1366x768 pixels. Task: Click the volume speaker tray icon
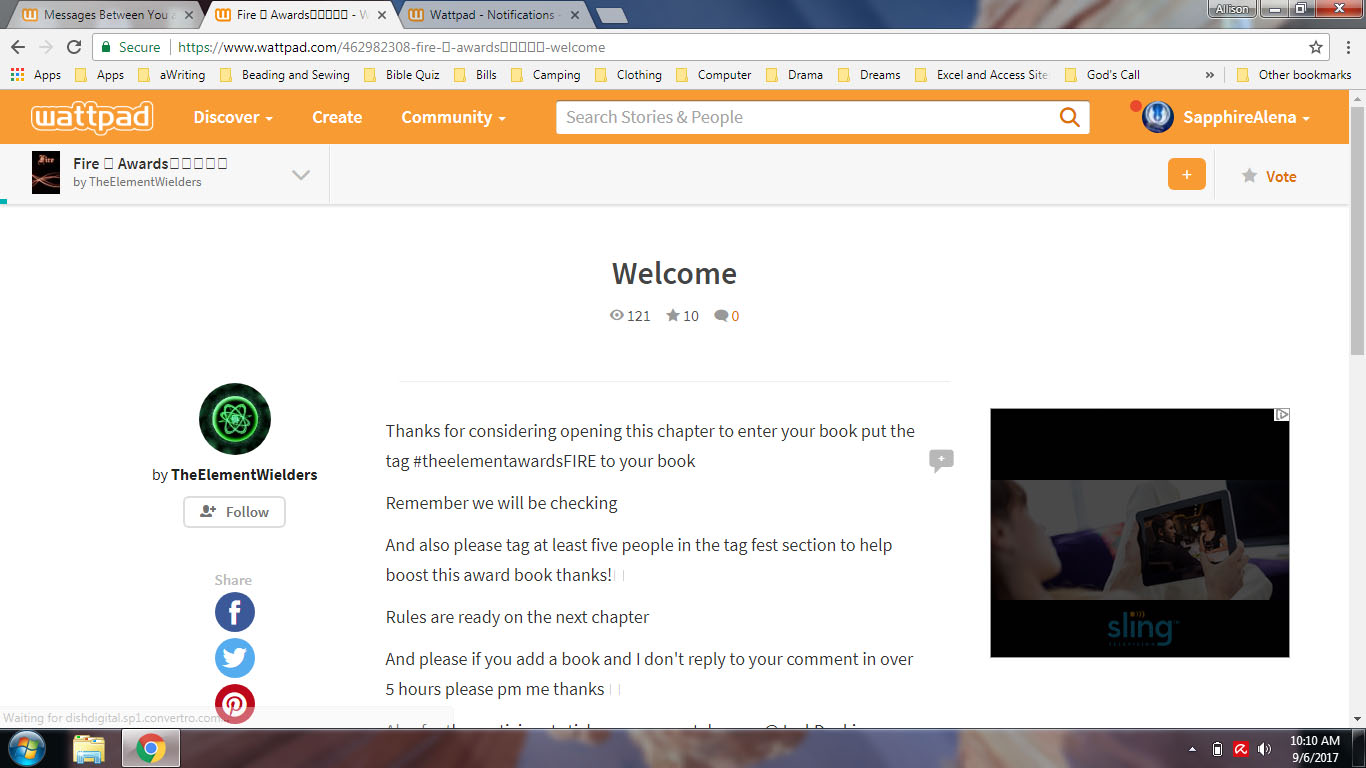tap(1265, 749)
